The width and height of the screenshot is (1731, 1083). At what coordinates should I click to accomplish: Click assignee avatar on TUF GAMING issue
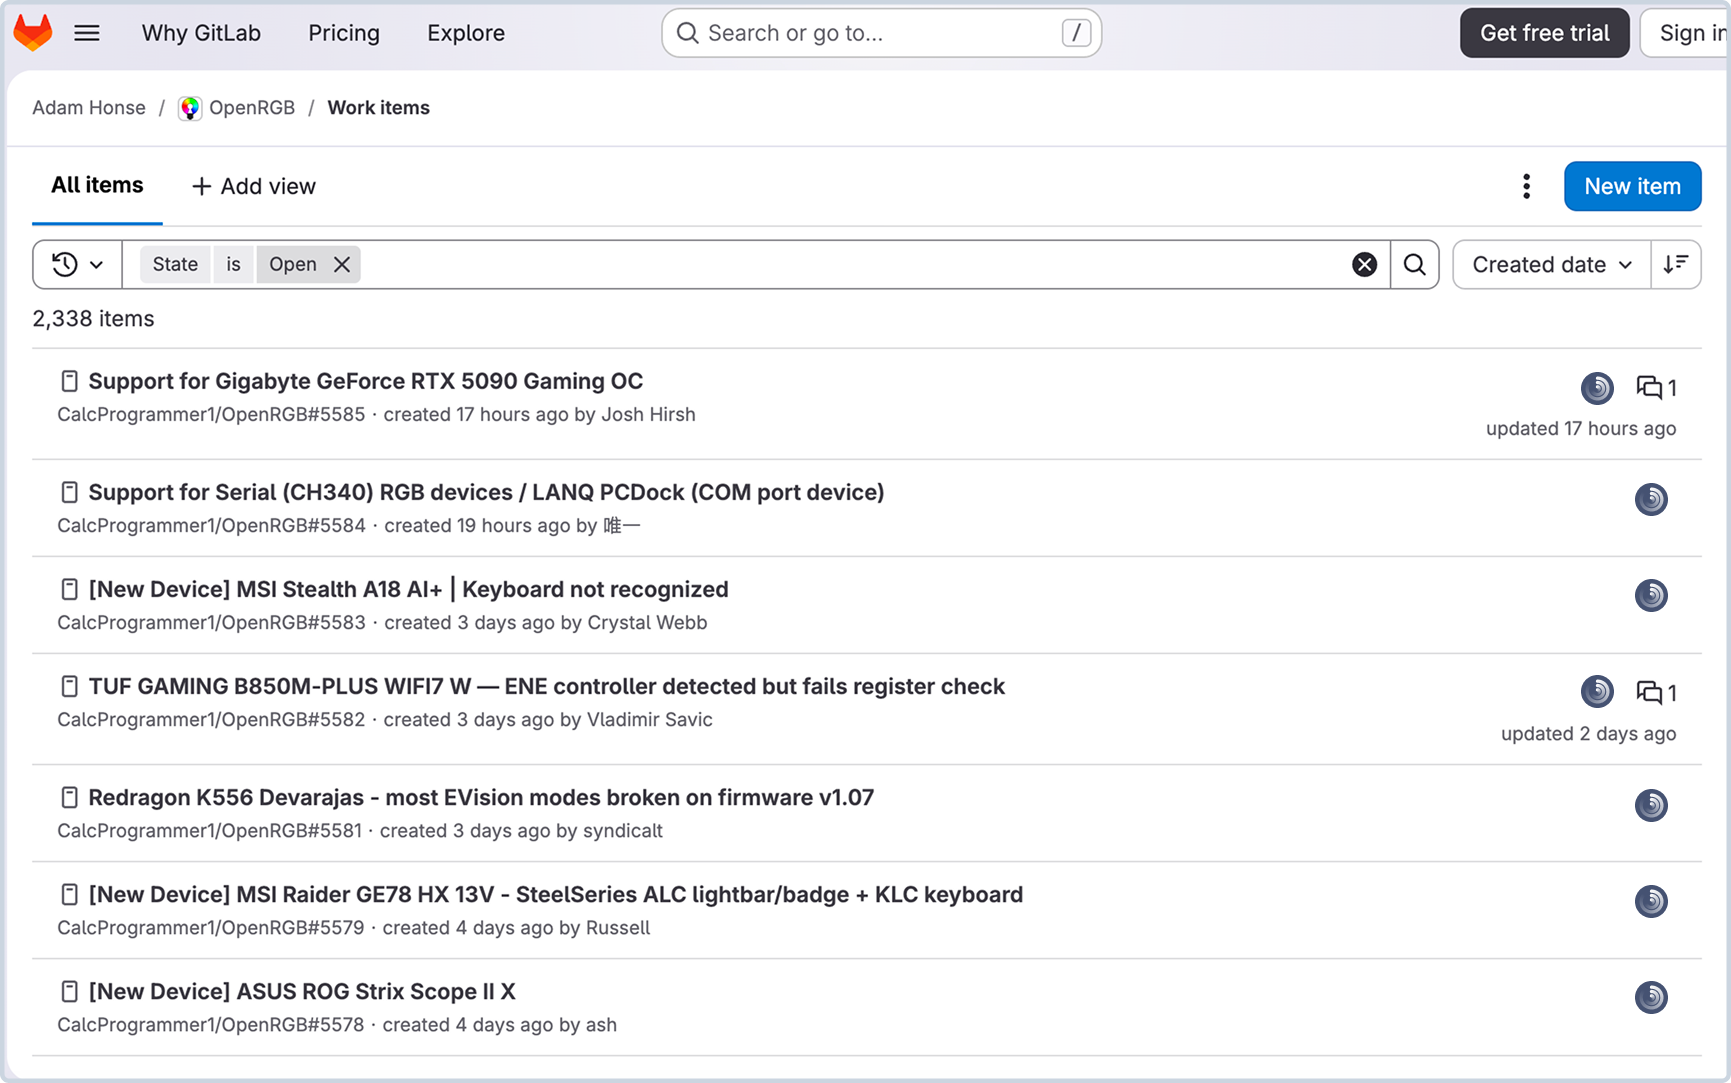click(1597, 691)
